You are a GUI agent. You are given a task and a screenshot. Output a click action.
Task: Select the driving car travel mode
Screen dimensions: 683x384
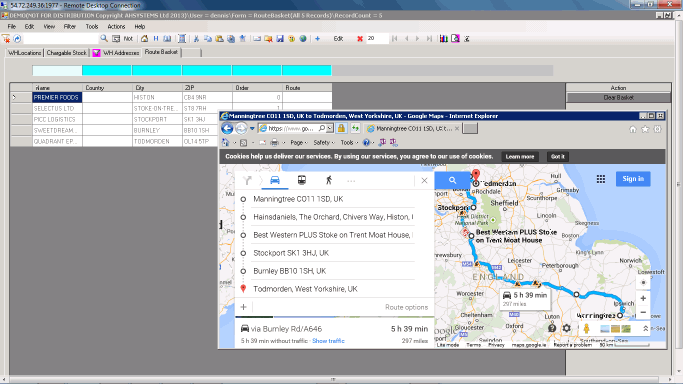(x=275, y=180)
